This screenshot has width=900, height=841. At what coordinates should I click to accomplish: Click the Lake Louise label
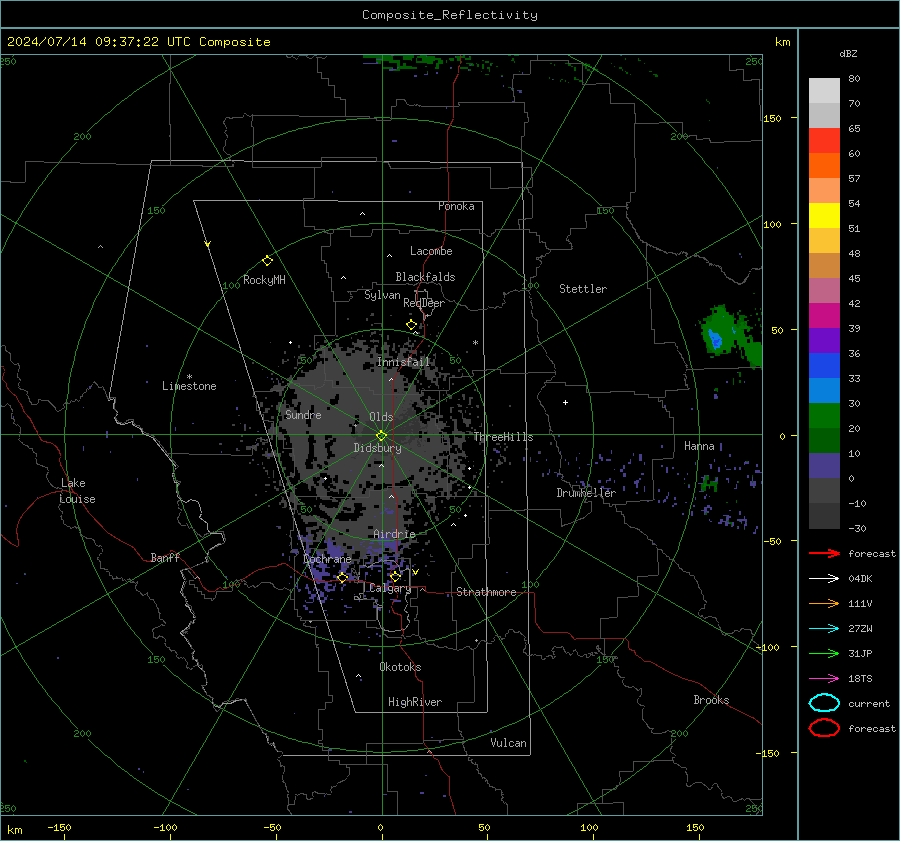coord(77,491)
